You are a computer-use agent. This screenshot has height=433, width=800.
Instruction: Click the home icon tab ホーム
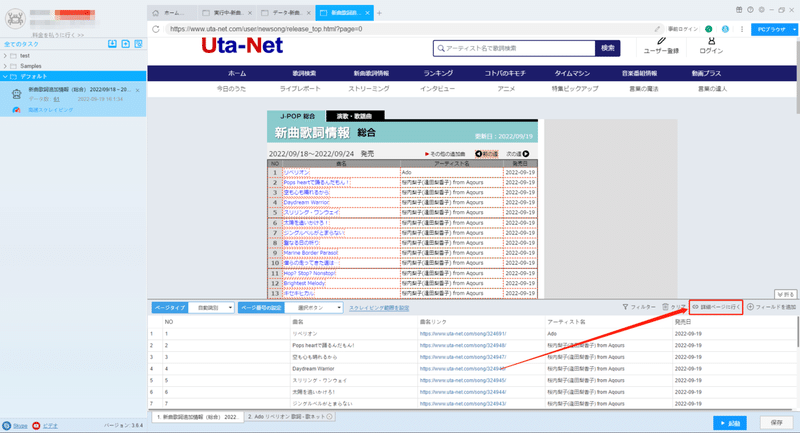[x=172, y=13]
